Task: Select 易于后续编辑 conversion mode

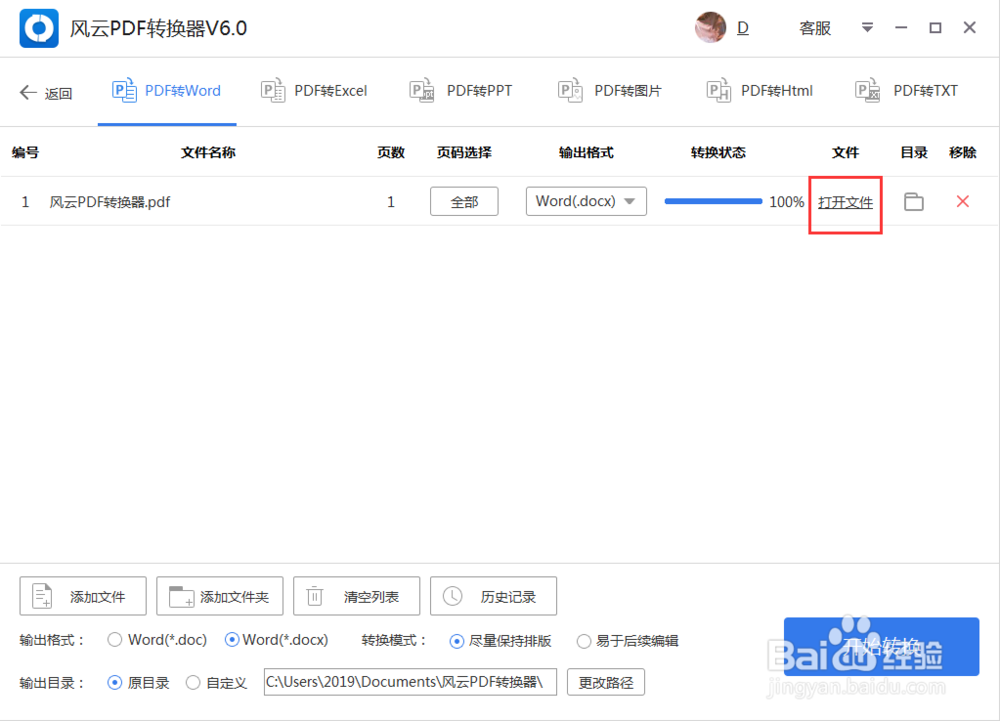Action: coord(584,641)
